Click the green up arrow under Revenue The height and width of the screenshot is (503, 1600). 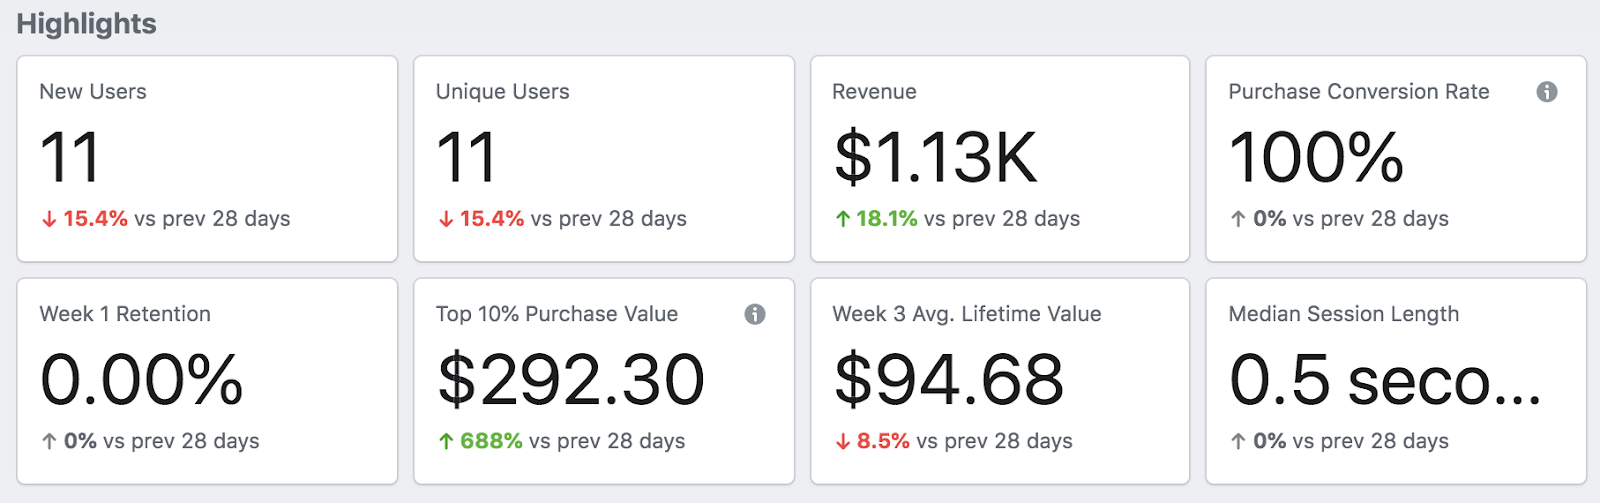pyautogui.click(x=843, y=219)
